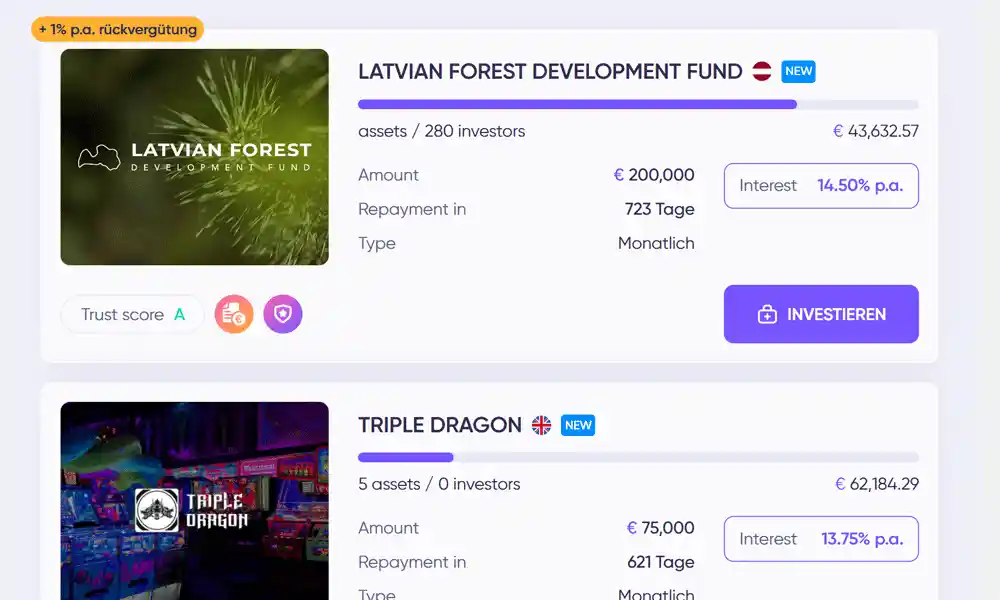Screen dimensions: 1000x600
Task: Click the Triple Dragon funding progress bar
Action: coord(638,457)
